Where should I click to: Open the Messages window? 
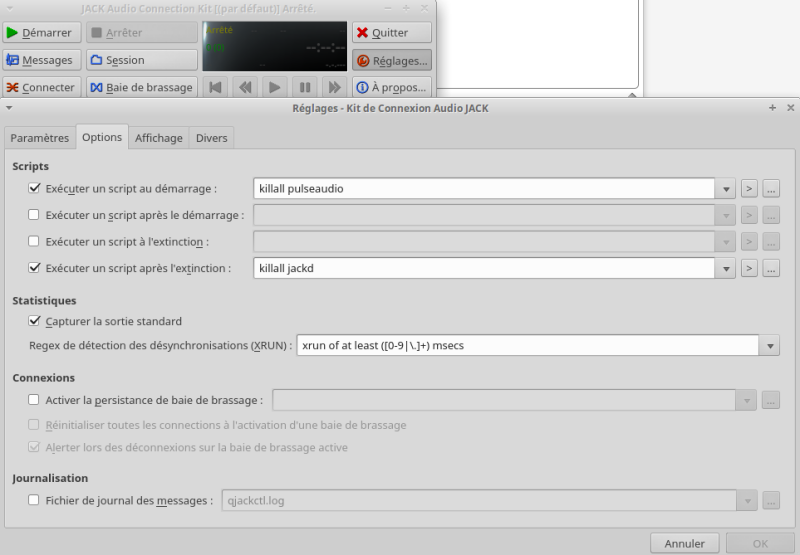[42, 60]
